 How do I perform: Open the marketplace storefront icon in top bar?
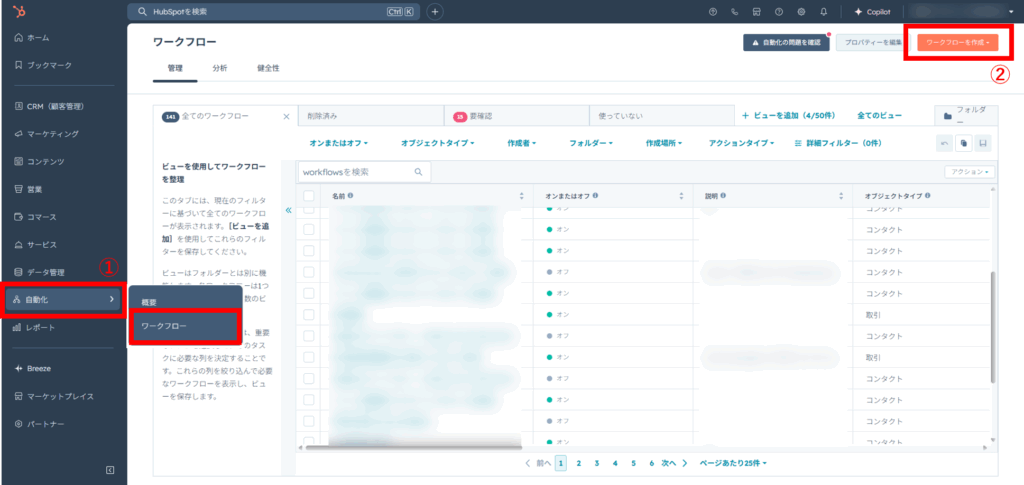pyautogui.click(x=756, y=12)
